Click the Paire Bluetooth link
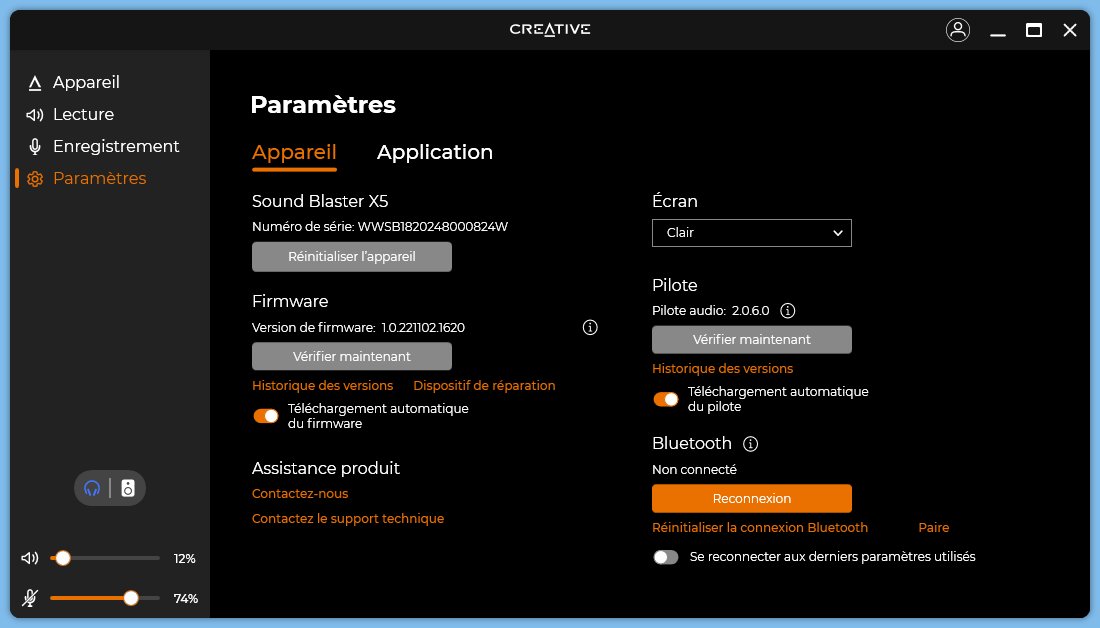Image resolution: width=1100 pixels, height=628 pixels. [933, 527]
